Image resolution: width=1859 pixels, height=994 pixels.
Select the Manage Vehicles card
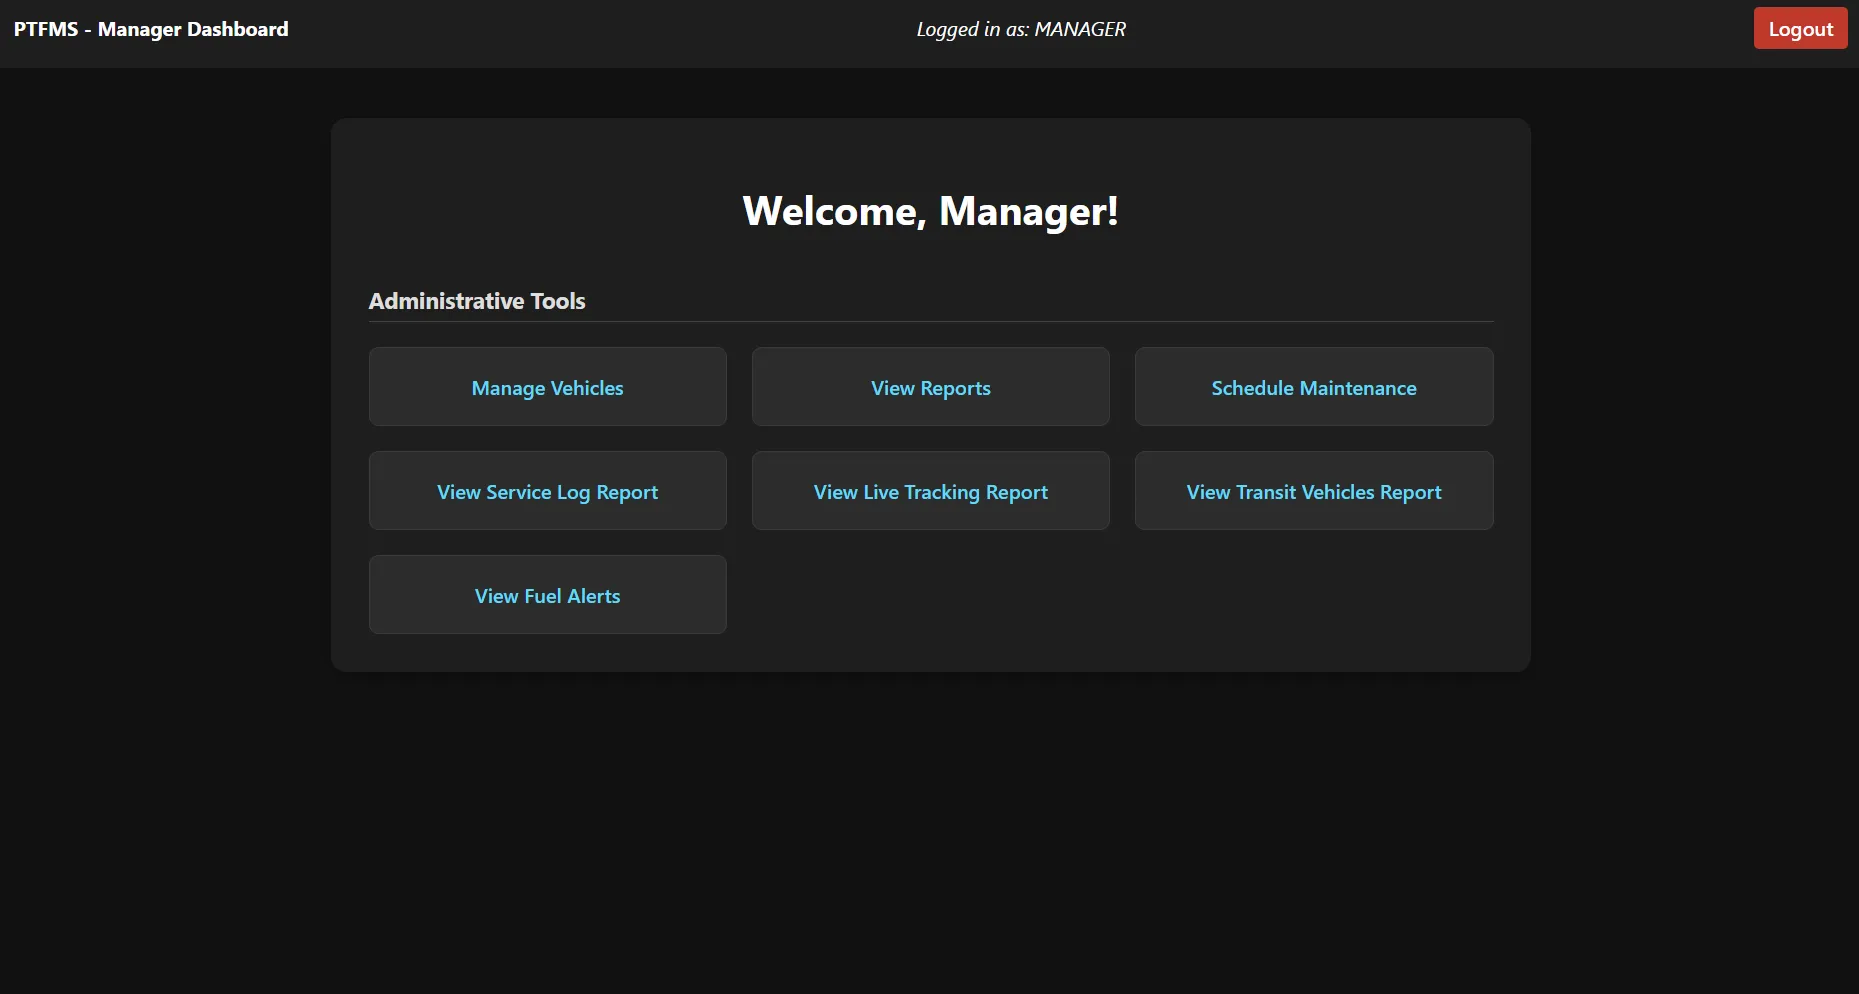point(547,387)
